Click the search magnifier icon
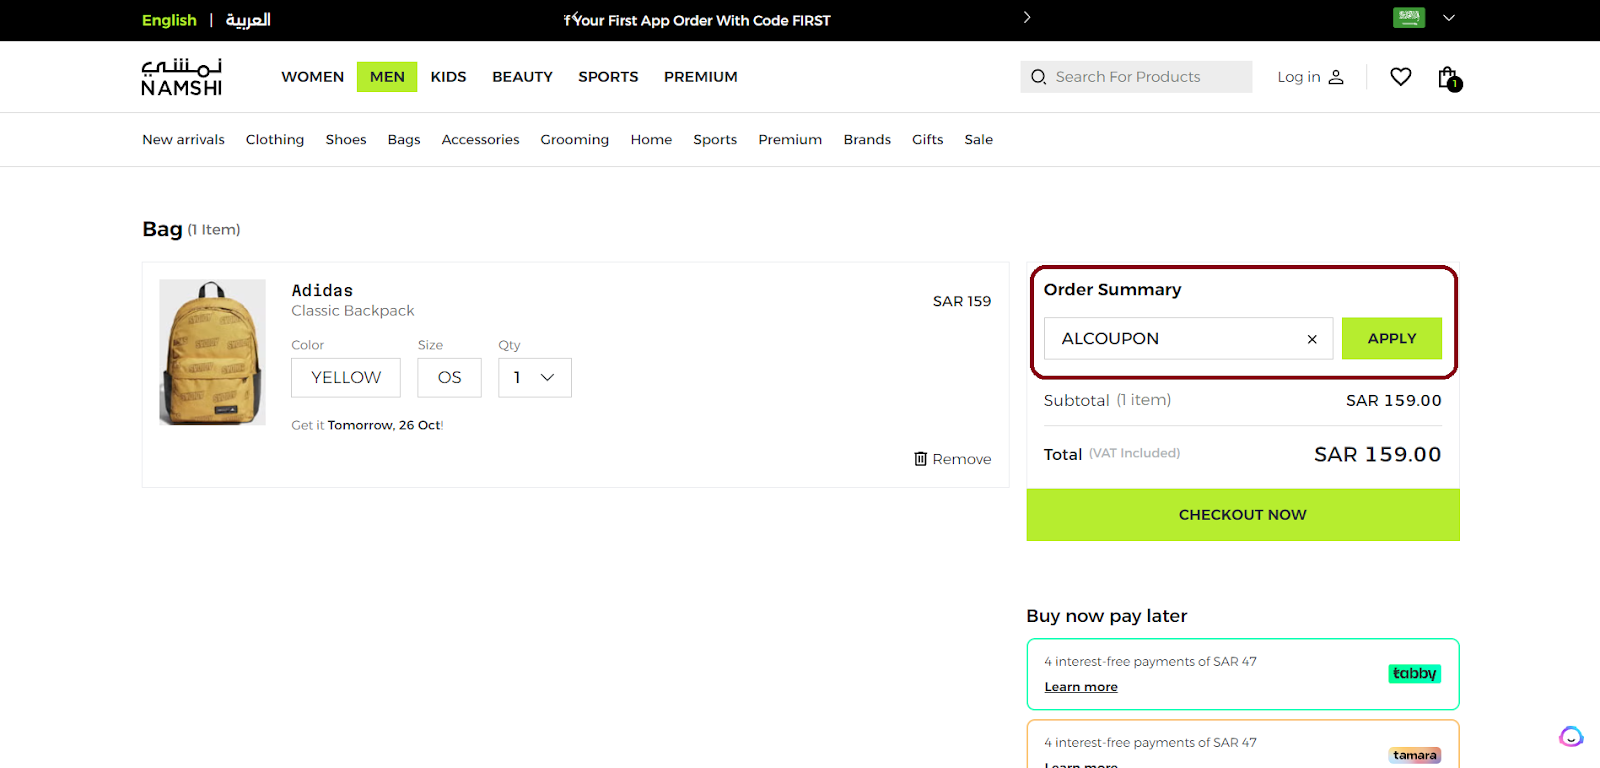This screenshot has width=1600, height=768. pyautogui.click(x=1038, y=77)
